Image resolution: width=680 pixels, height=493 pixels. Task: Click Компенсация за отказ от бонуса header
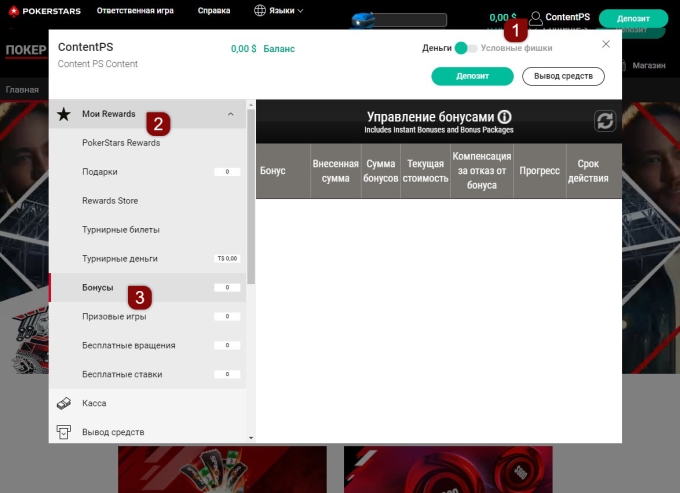point(482,171)
